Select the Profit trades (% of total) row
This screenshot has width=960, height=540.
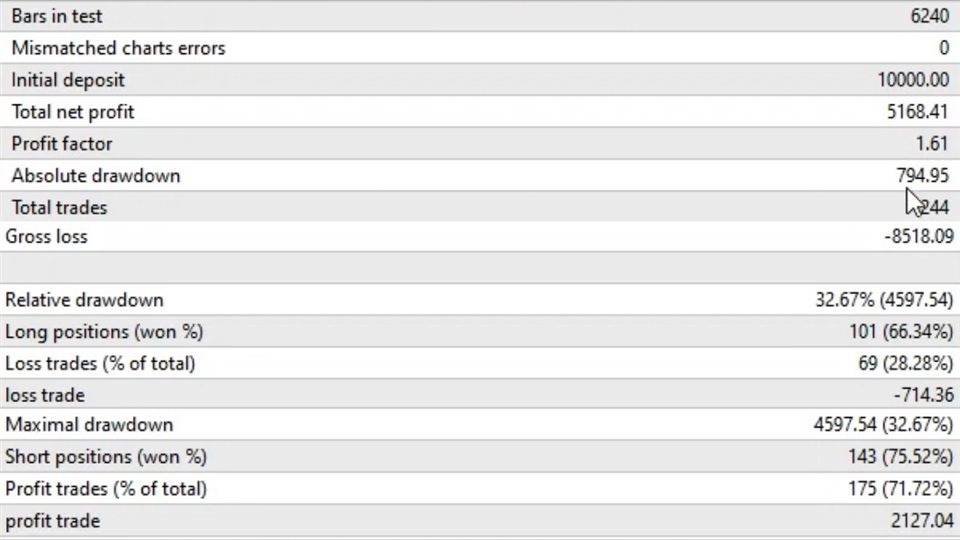tap(480, 489)
